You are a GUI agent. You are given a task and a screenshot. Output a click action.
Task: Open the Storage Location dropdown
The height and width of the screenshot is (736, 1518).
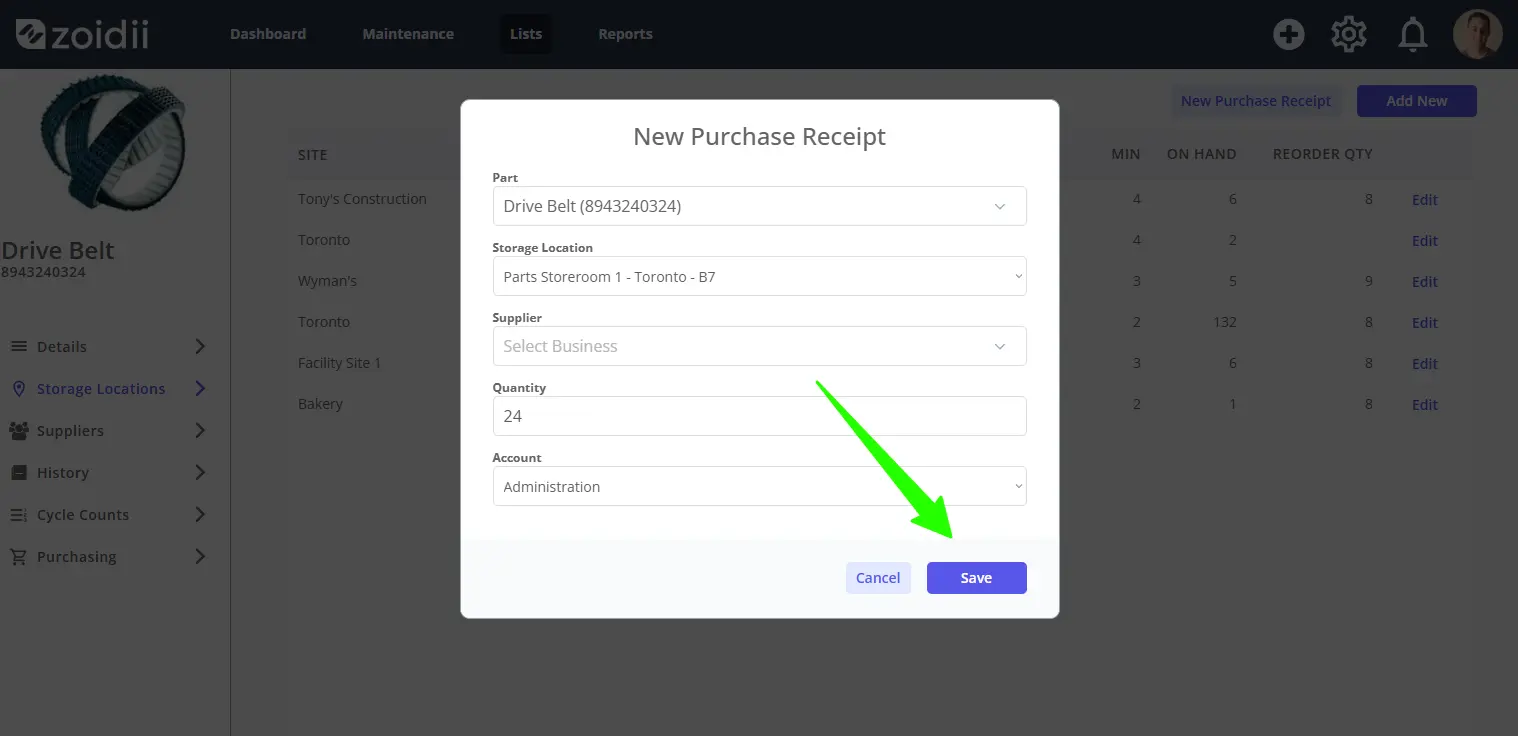[x=759, y=276]
